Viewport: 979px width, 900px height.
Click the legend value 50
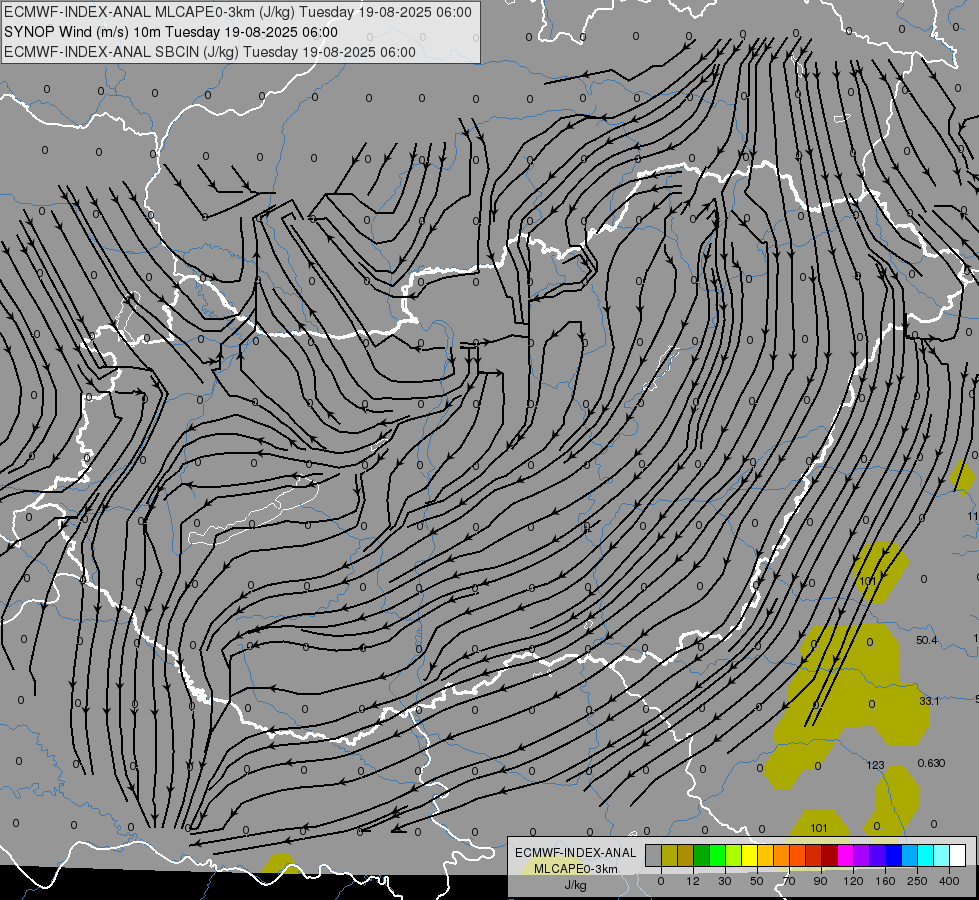(757, 881)
